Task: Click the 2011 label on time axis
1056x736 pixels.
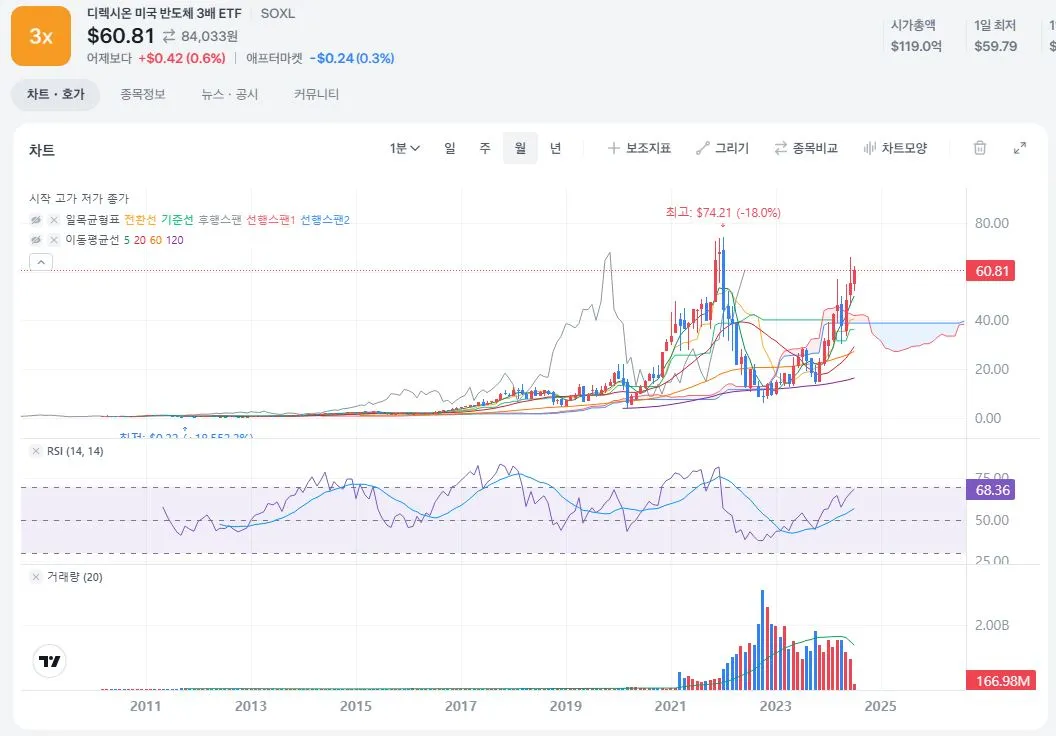Action: pos(145,706)
